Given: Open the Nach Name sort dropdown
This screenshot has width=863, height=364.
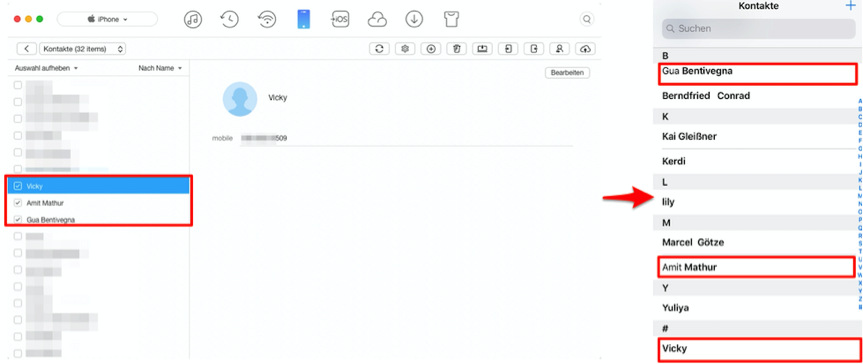Looking at the screenshot, I should coord(160,68).
